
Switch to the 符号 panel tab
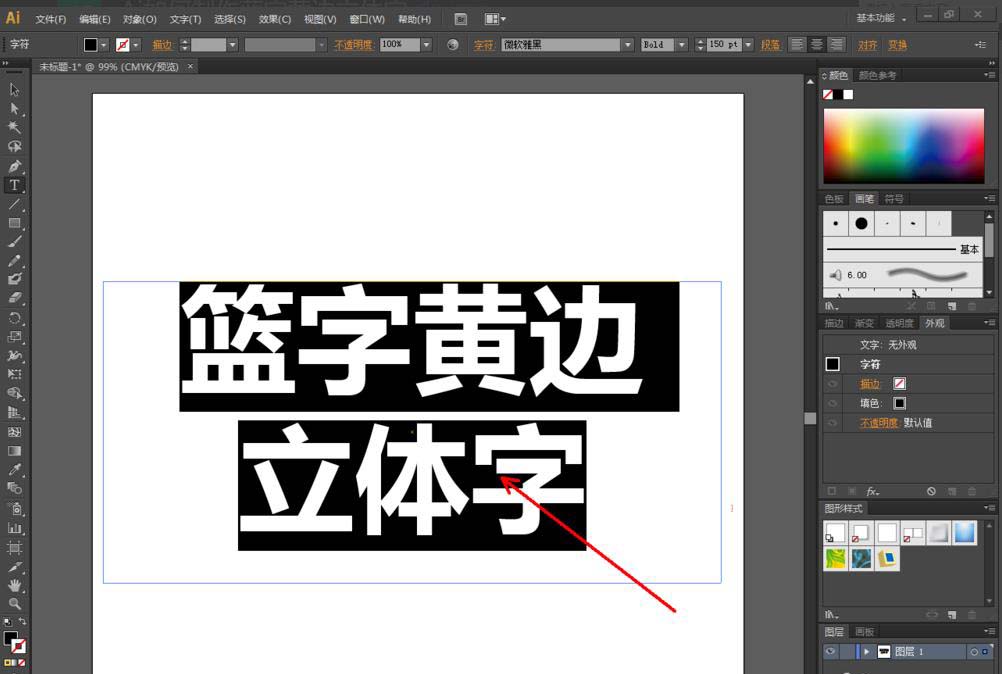pos(894,199)
